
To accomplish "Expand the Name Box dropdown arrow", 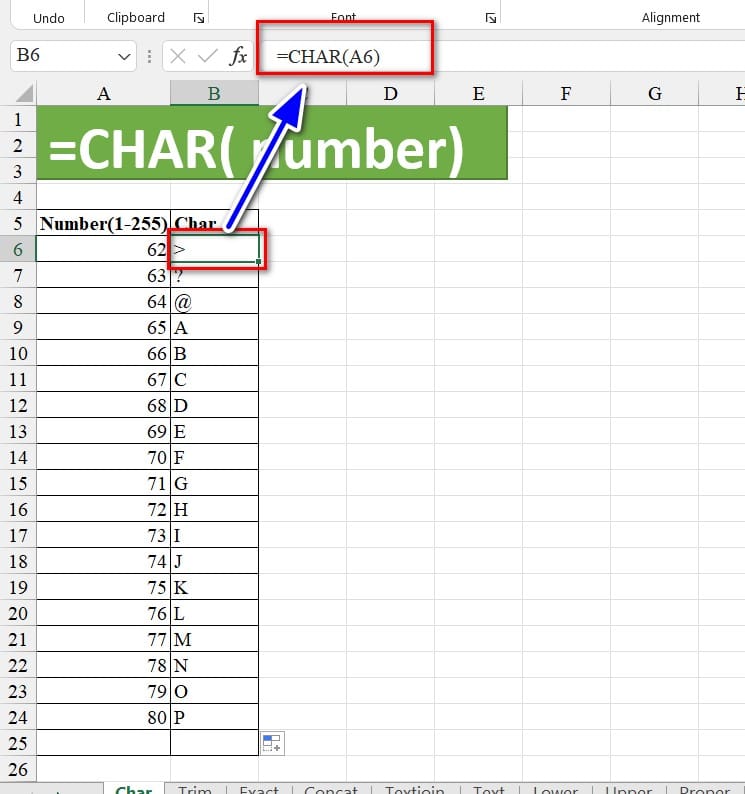I will coord(125,56).
